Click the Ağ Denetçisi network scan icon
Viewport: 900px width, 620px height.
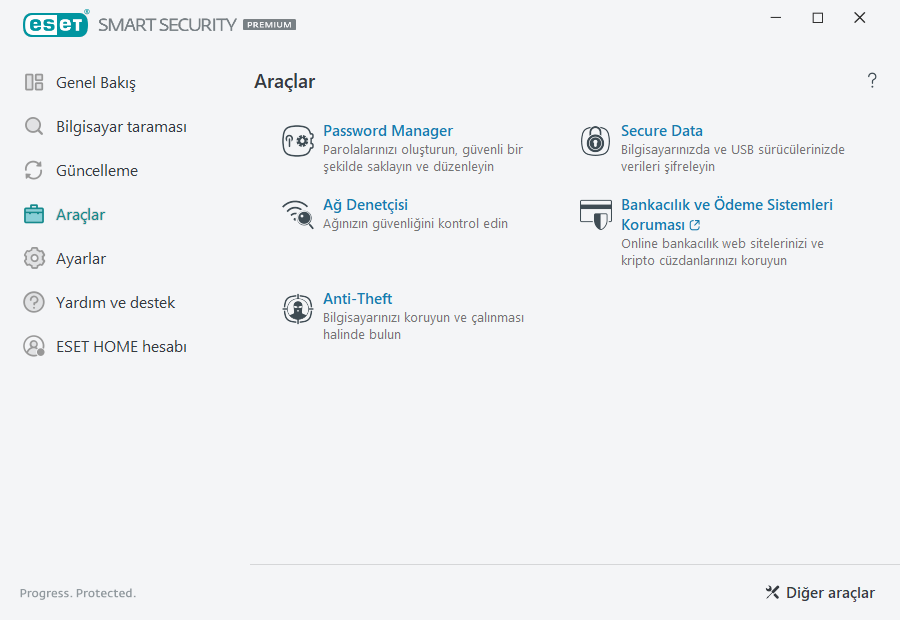(296, 216)
